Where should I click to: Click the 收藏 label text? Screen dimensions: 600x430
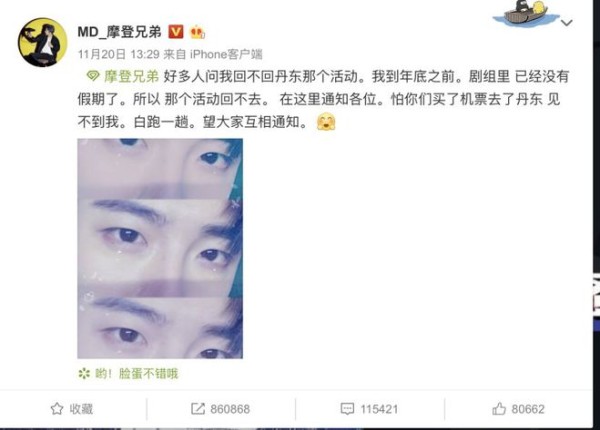pyautogui.click(x=81, y=409)
